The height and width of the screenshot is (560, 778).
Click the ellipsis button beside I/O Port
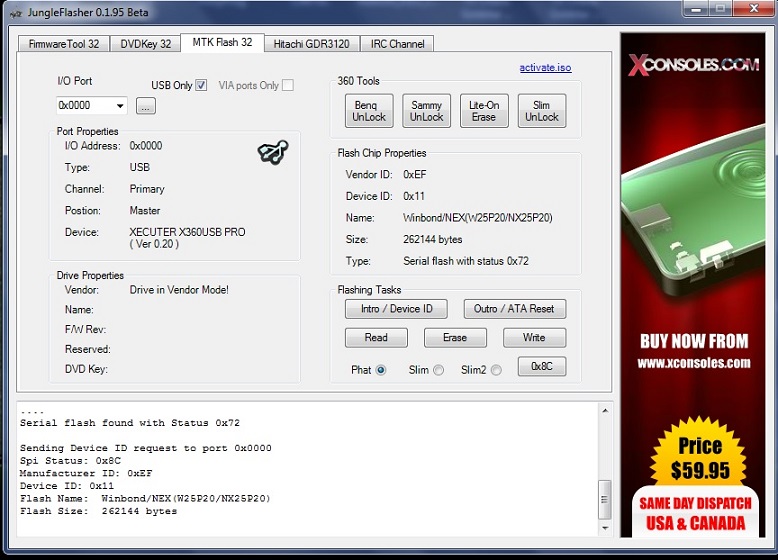point(146,106)
